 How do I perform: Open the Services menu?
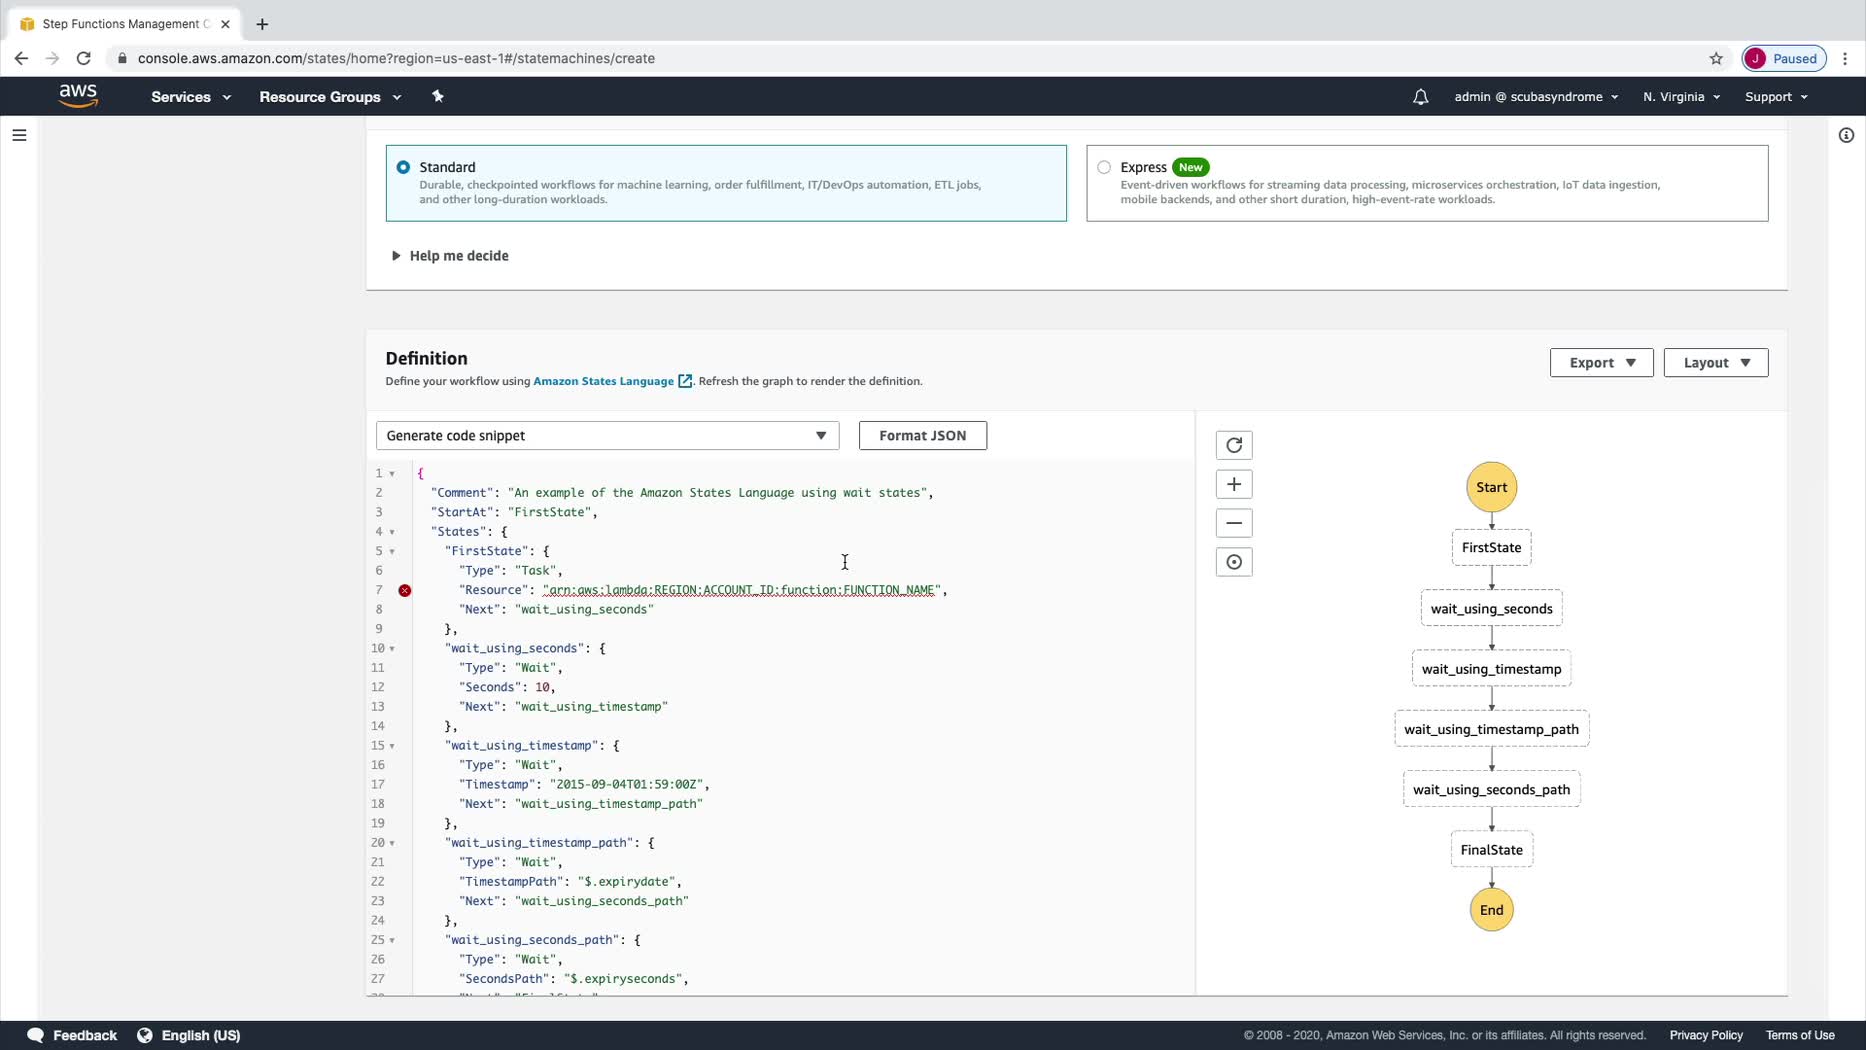coord(190,97)
